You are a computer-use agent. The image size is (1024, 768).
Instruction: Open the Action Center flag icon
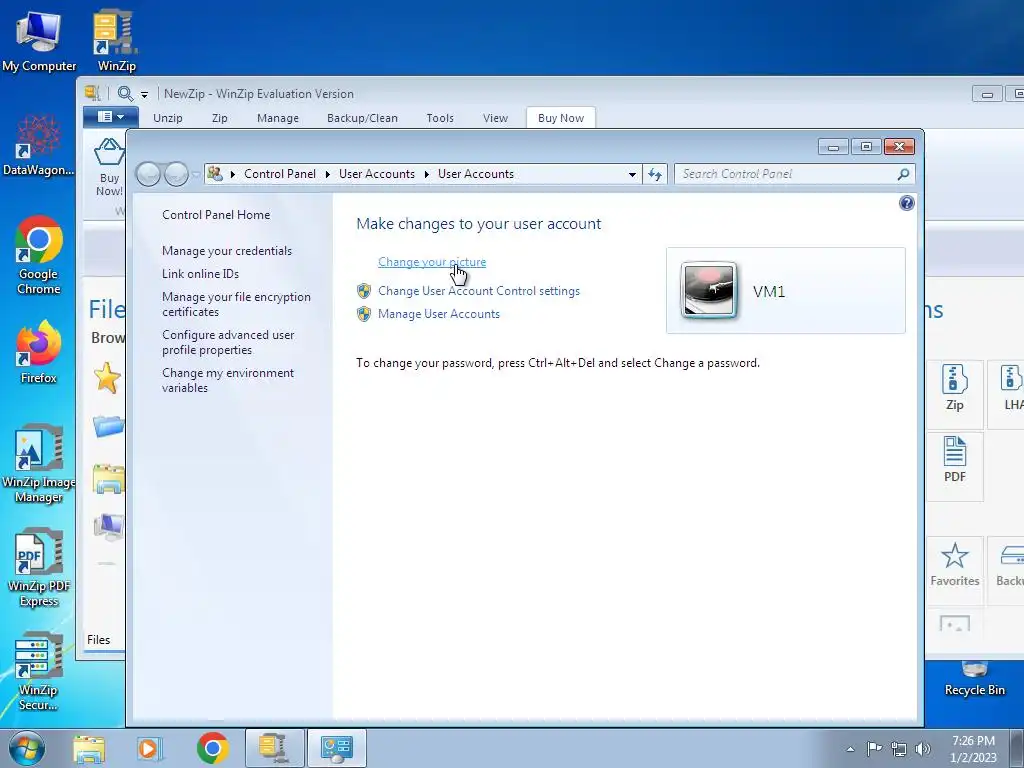tap(874, 748)
